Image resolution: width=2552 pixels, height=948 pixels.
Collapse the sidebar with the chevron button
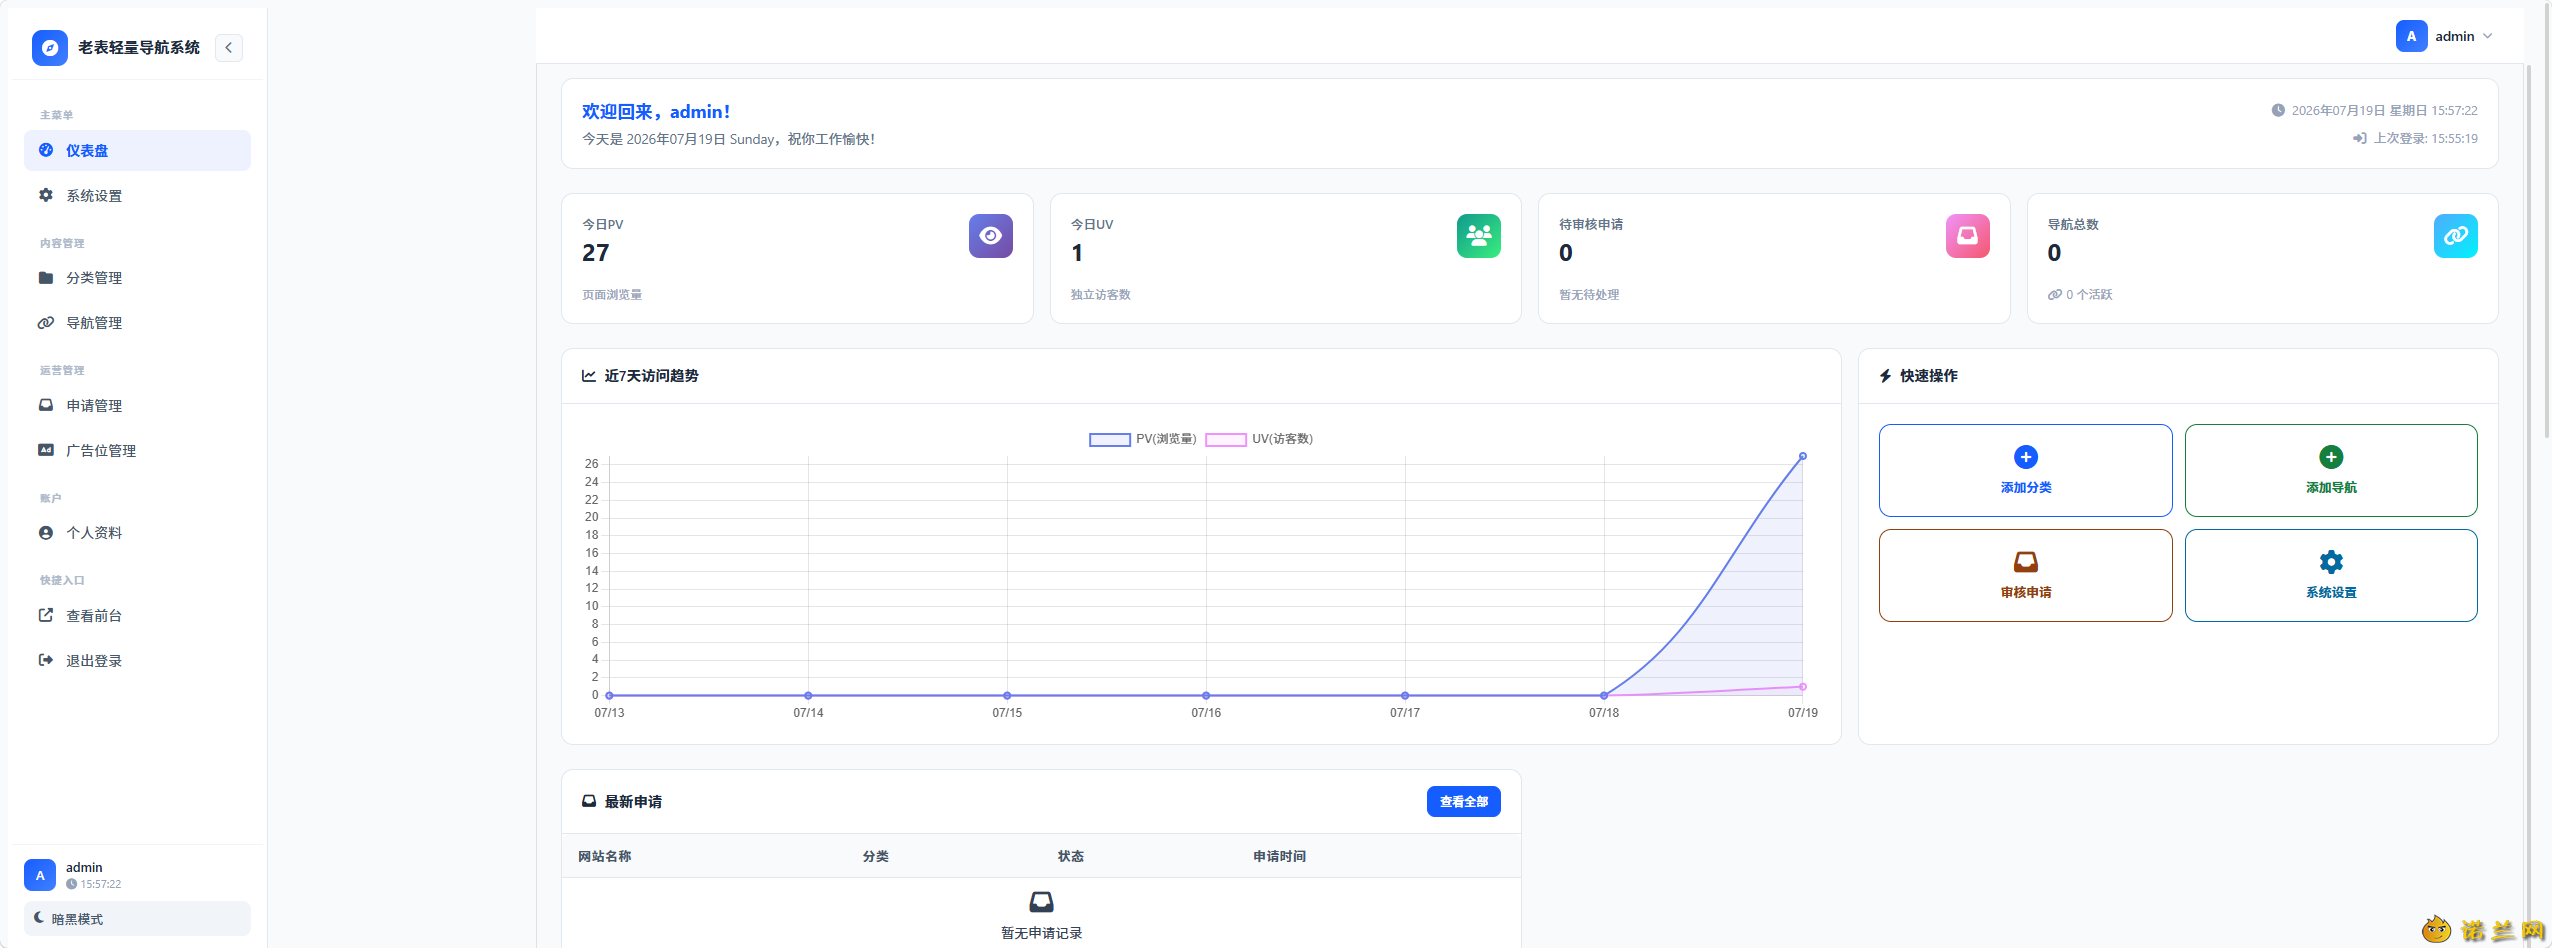[229, 48]
